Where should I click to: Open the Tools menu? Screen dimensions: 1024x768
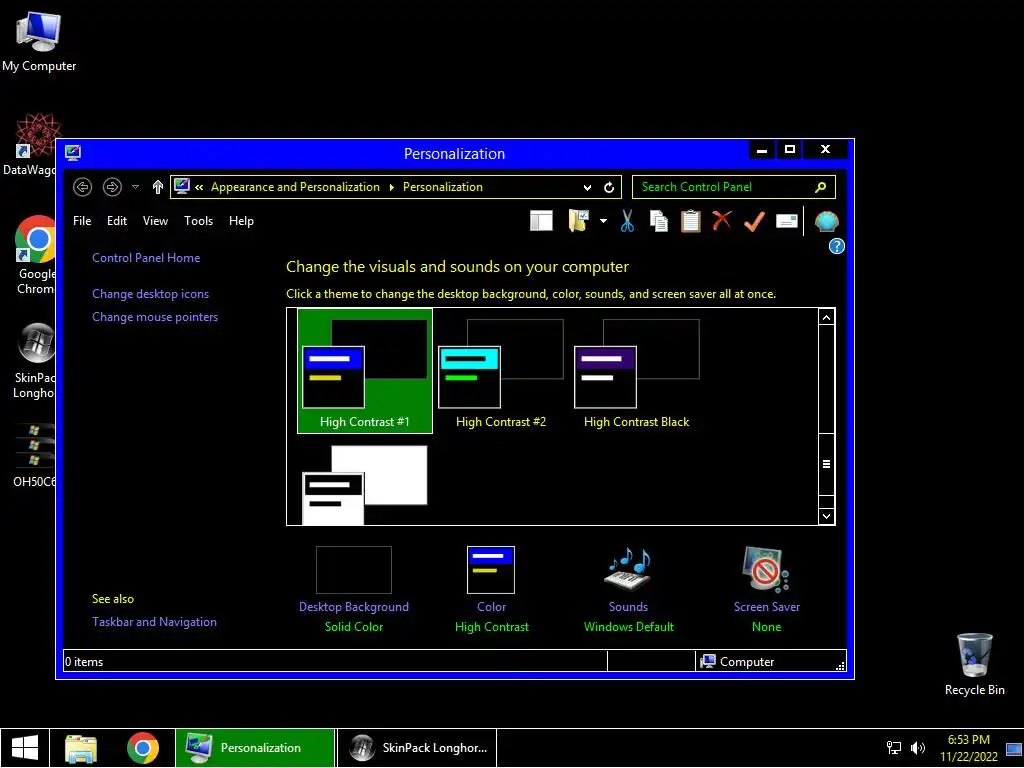[x=199, y=221]
